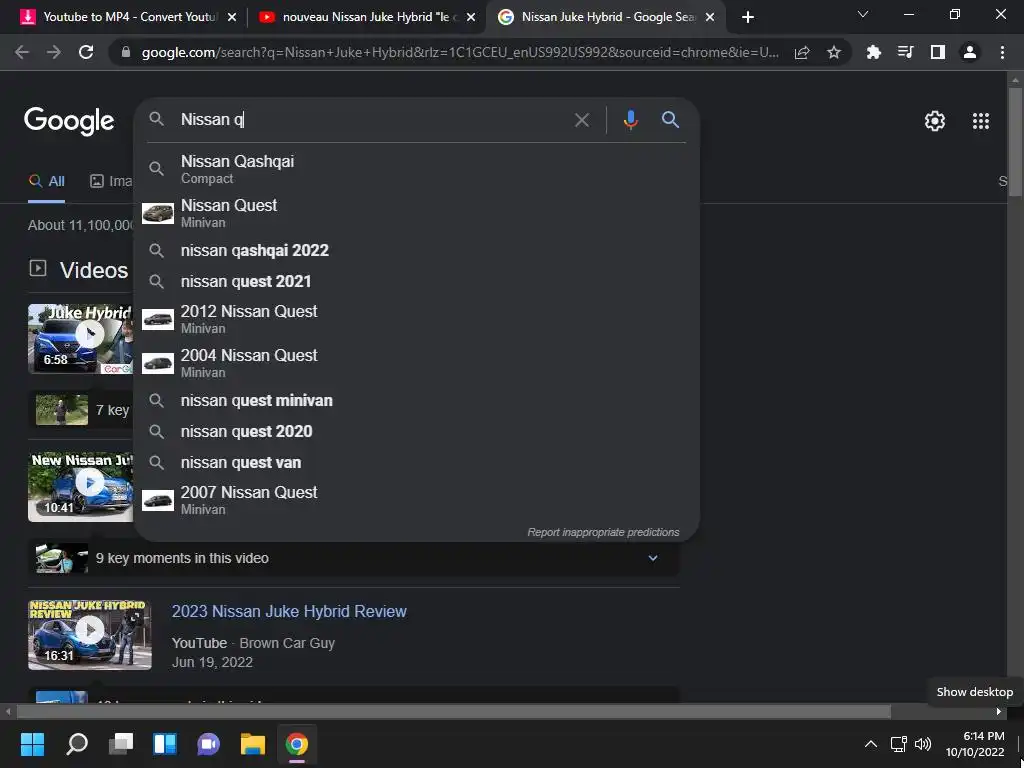Bookmark this page with the star icon

834,52
